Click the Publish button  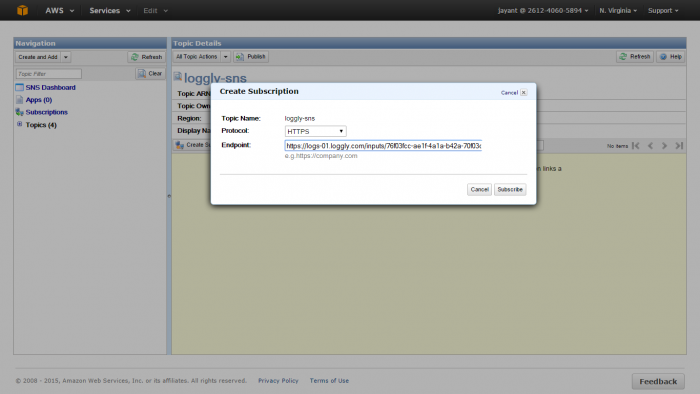pyautogui.click(x=251, y=57)
